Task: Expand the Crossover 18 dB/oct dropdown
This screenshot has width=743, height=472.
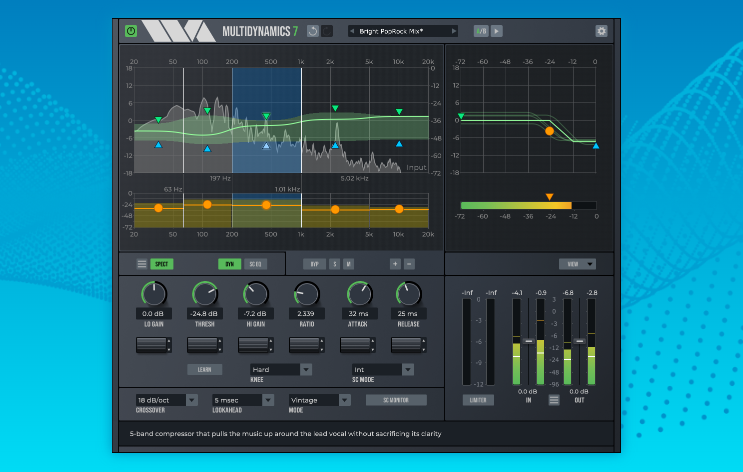Action: click(165, 400)
